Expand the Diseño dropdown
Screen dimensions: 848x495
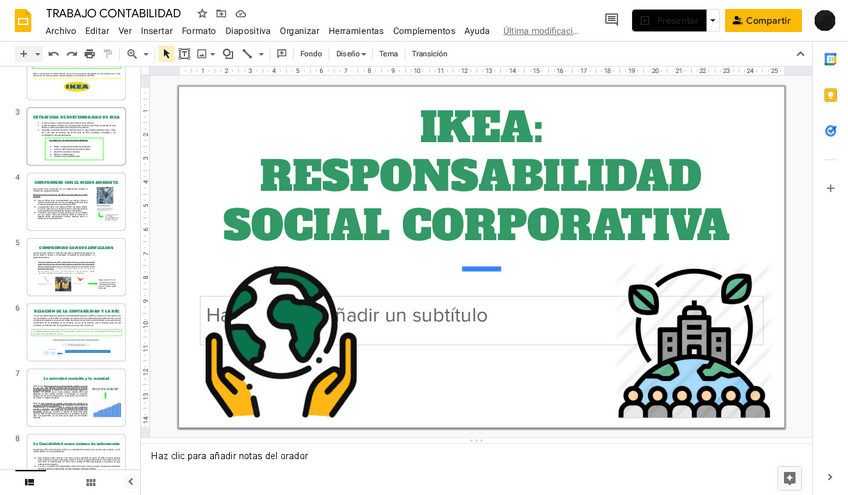[351, 54]
